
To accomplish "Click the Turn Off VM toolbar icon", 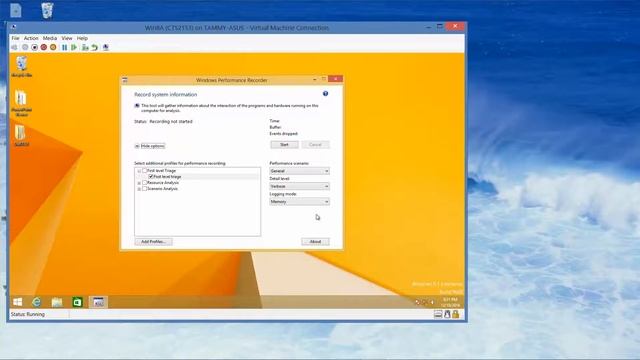I will point(35,48).
